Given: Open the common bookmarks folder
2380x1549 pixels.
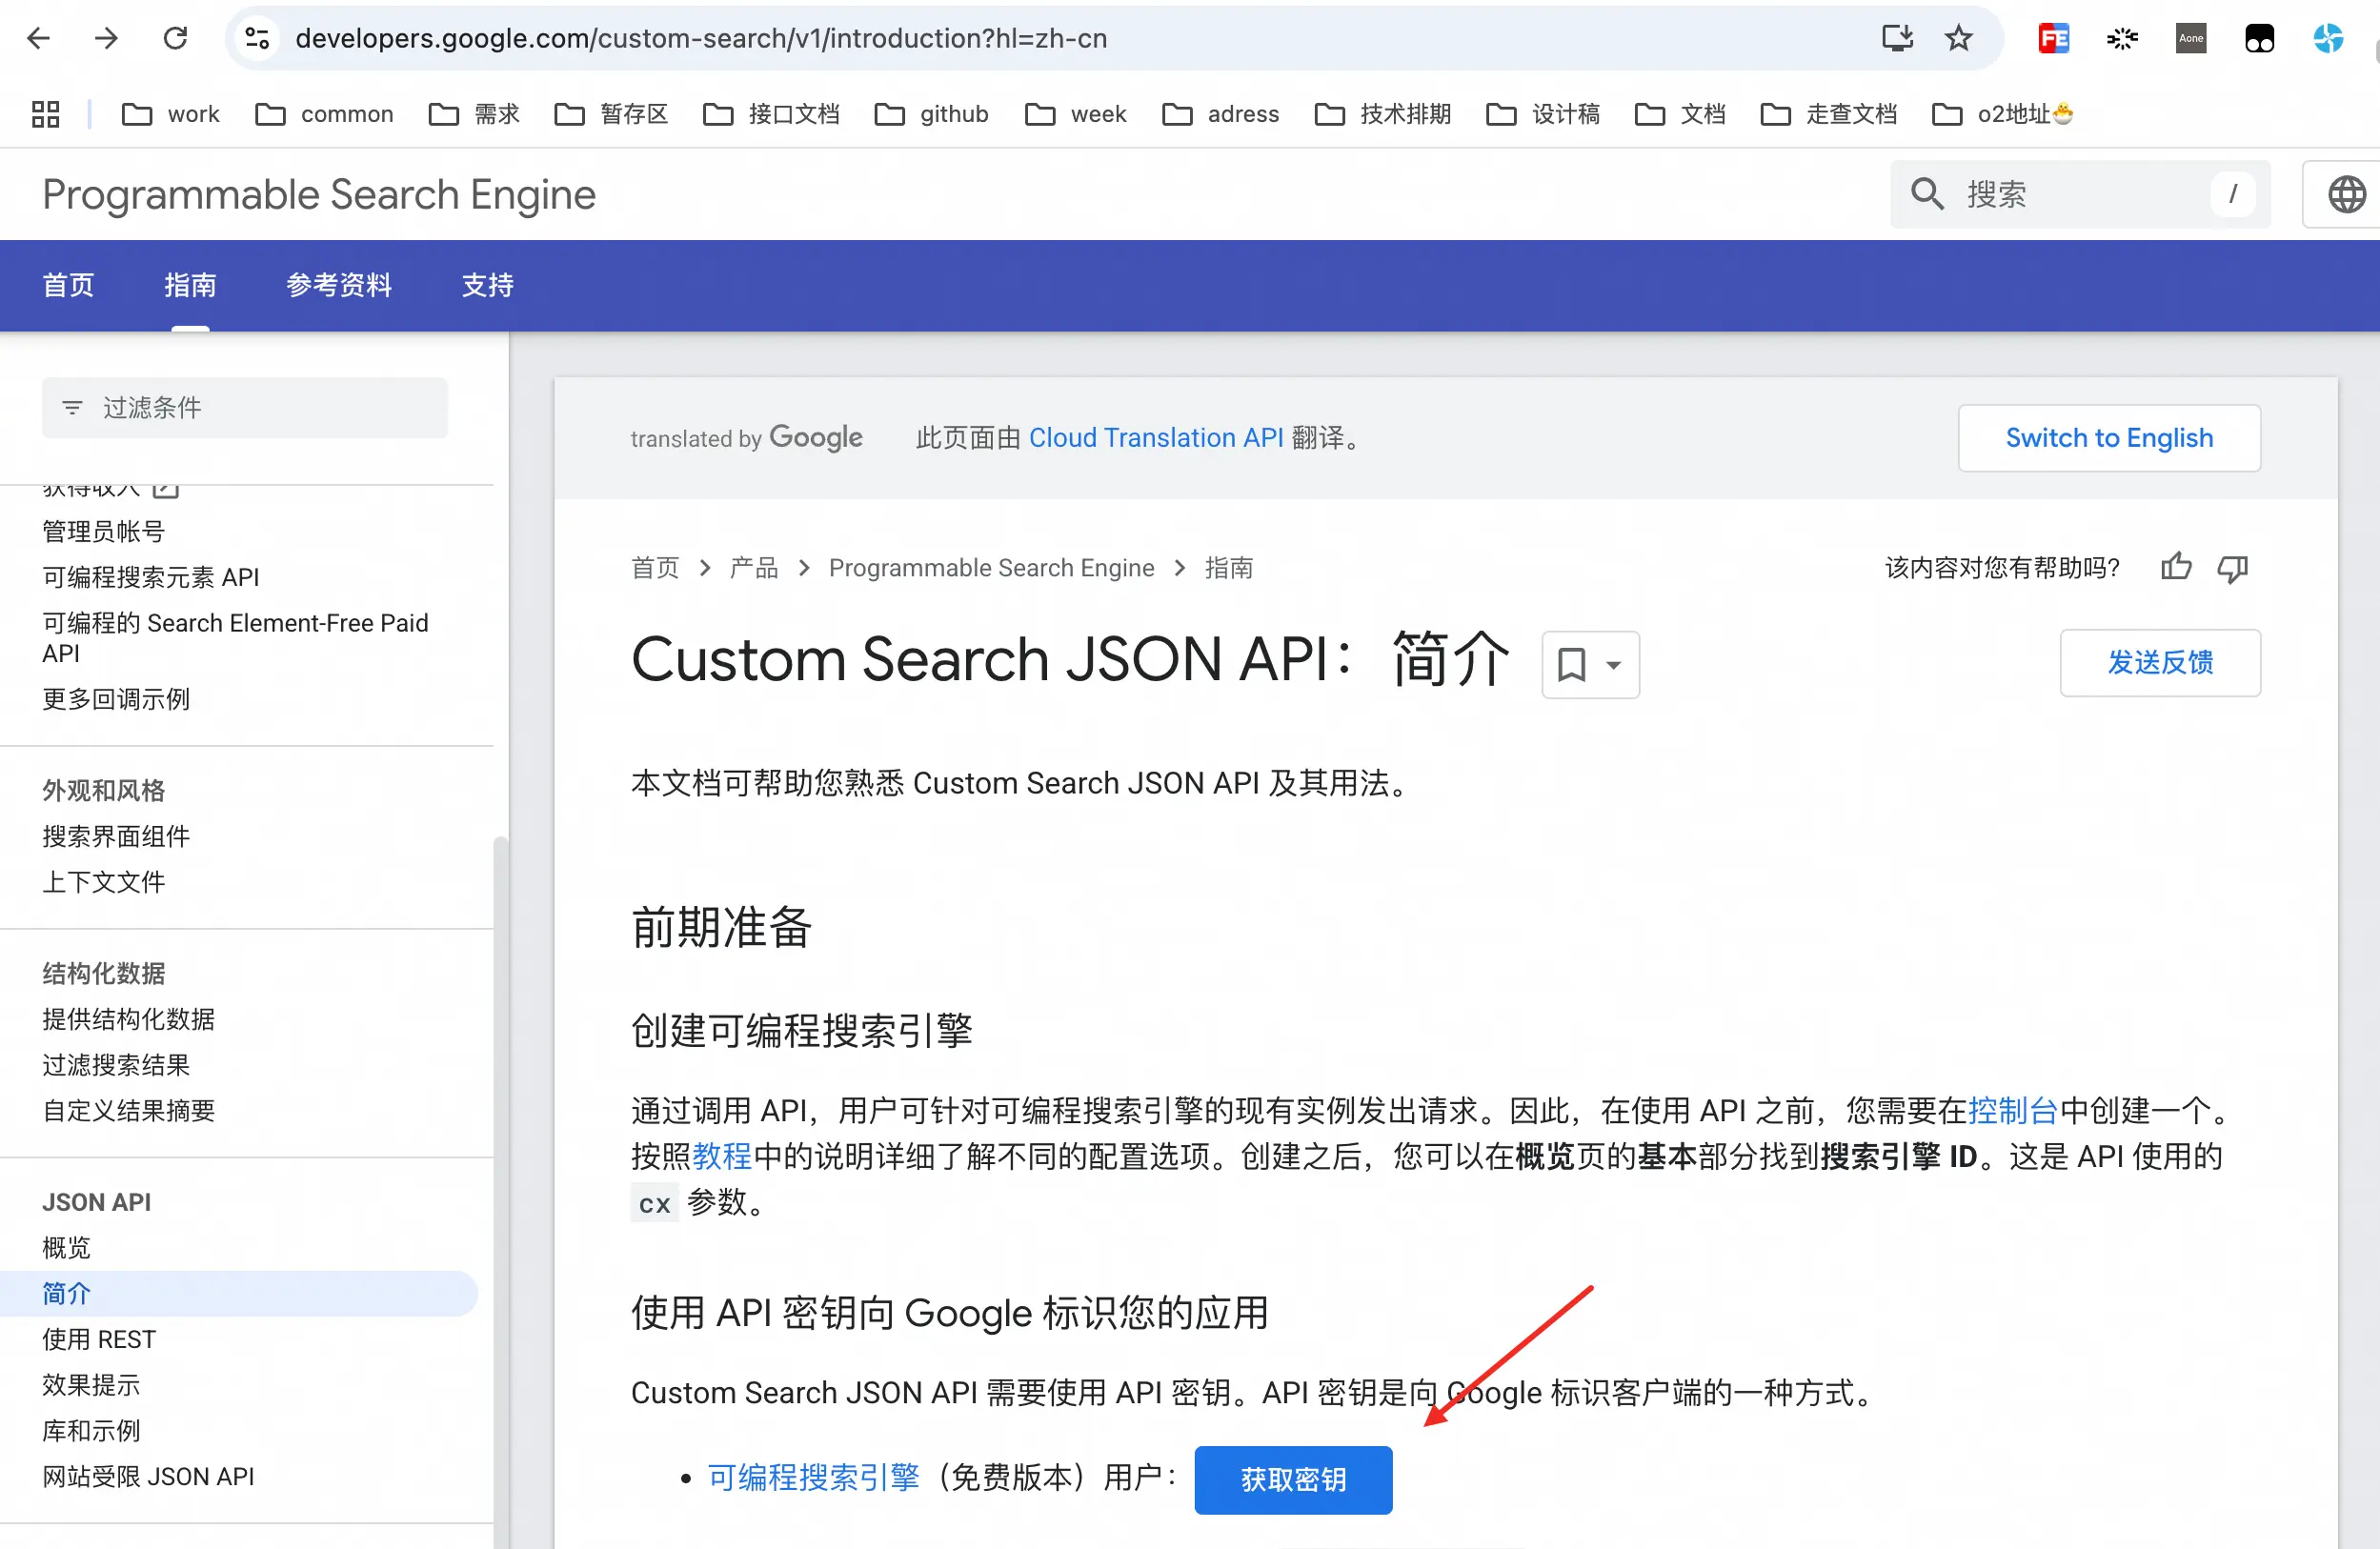Looking at the screenshot, I should (x=324, y=114).
